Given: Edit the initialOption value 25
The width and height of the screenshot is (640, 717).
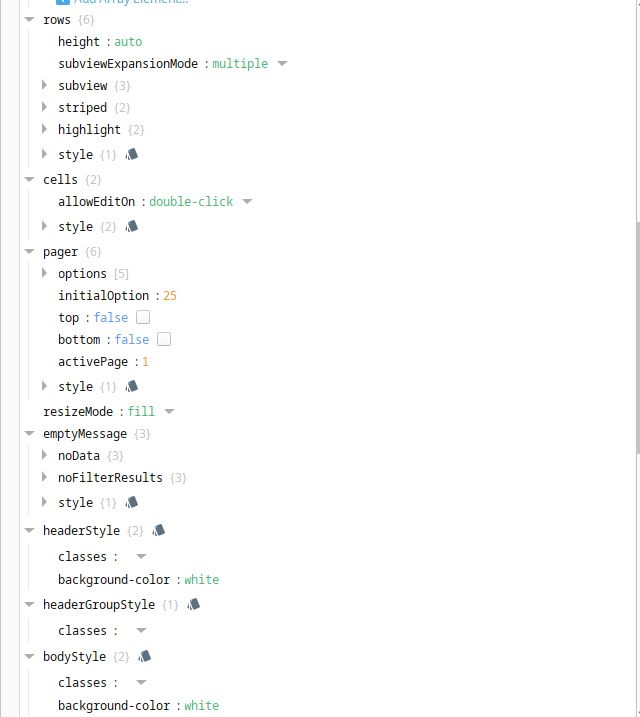Looking at the screenshot, I should [x=170, y=296].
